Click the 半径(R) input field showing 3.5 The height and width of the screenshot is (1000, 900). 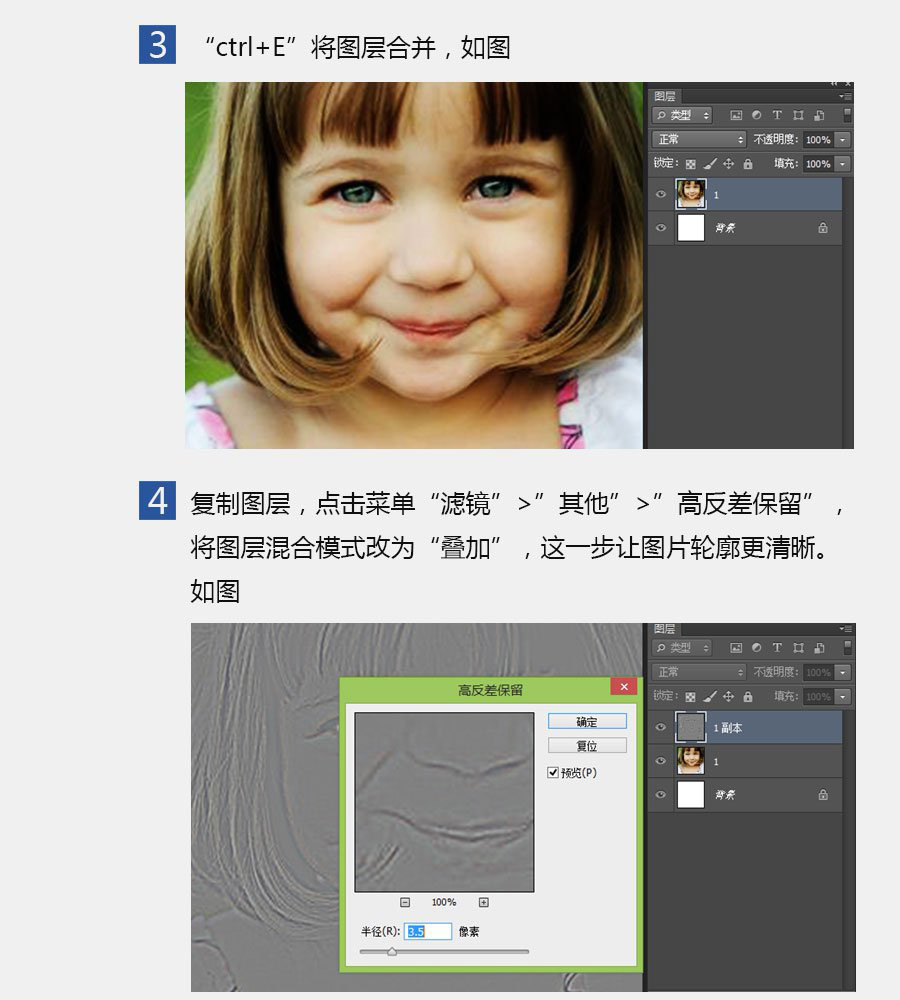[427, 931]
